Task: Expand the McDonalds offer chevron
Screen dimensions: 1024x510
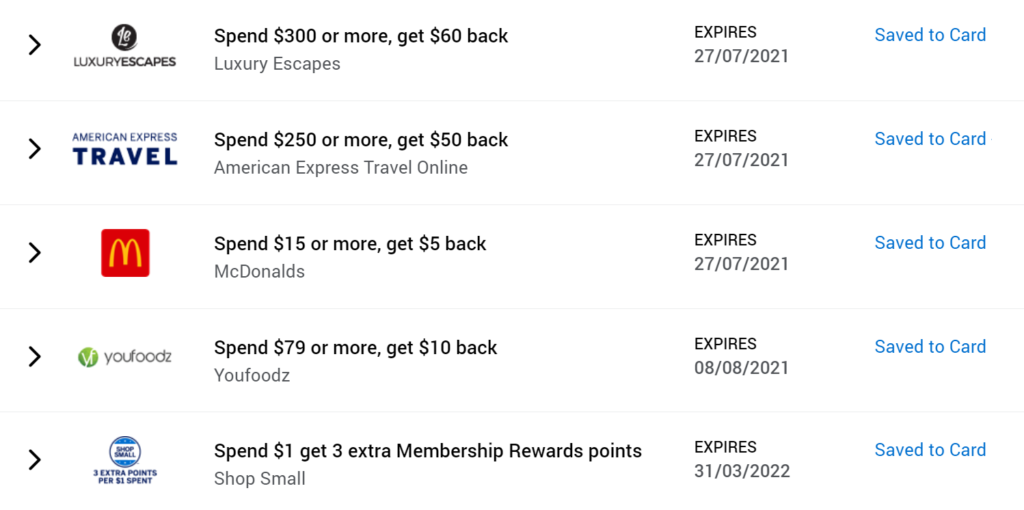Action: [35, 253]
